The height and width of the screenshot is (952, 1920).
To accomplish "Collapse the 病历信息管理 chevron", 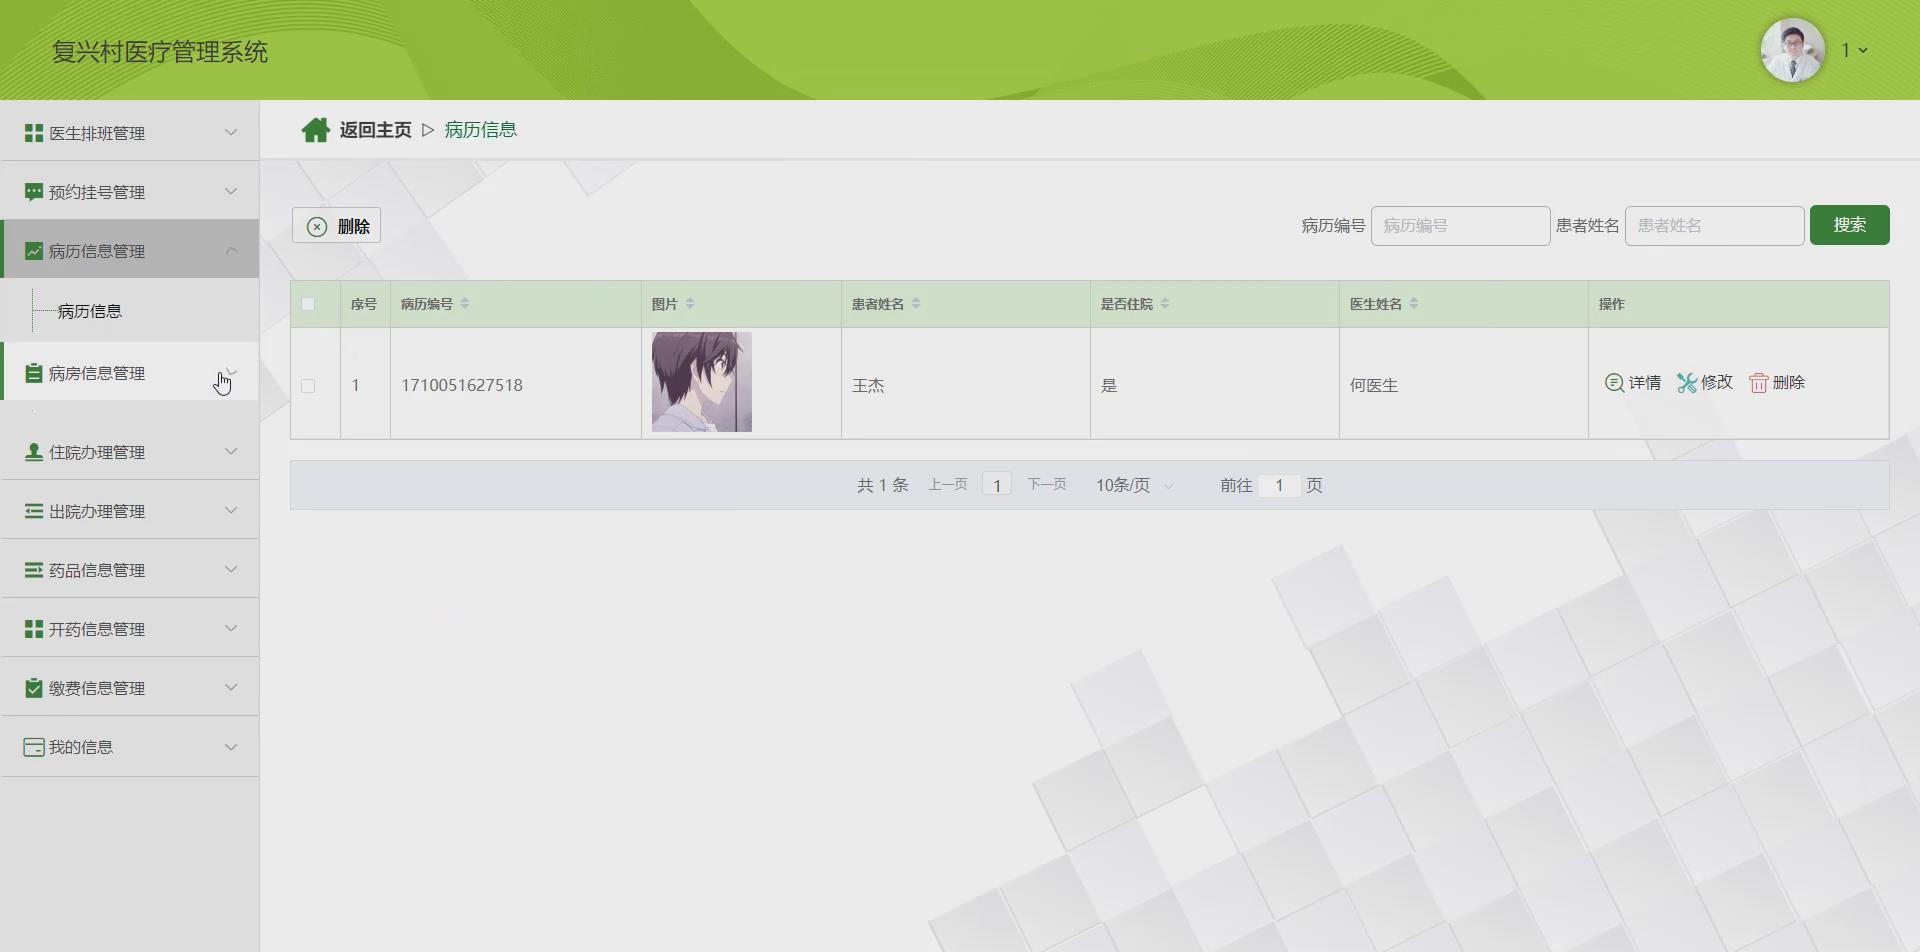I will [231, 250].
